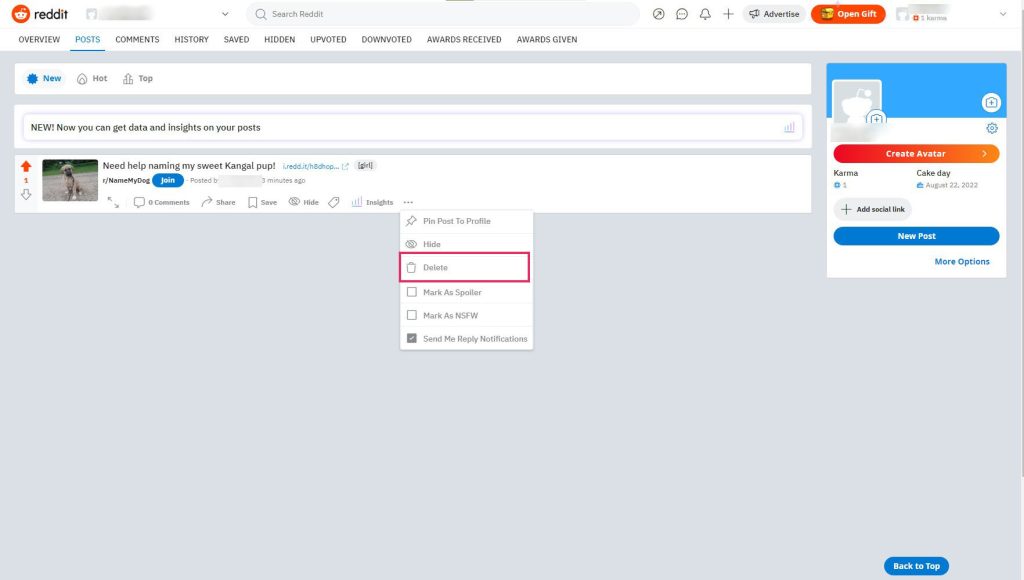Switch to the Comments tab
The image size is (1024, 580).
pyautogui.click(x=137, y=40)
